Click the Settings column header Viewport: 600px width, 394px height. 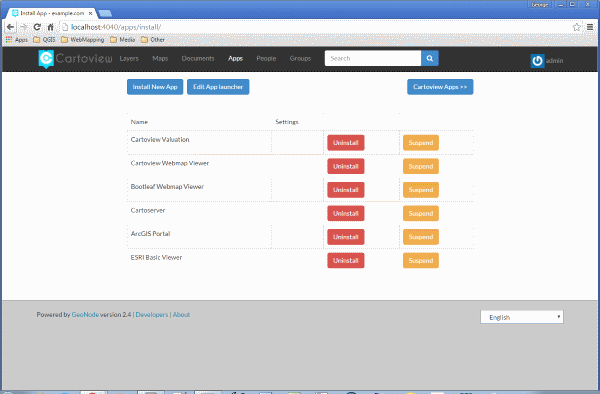(287, 122)
